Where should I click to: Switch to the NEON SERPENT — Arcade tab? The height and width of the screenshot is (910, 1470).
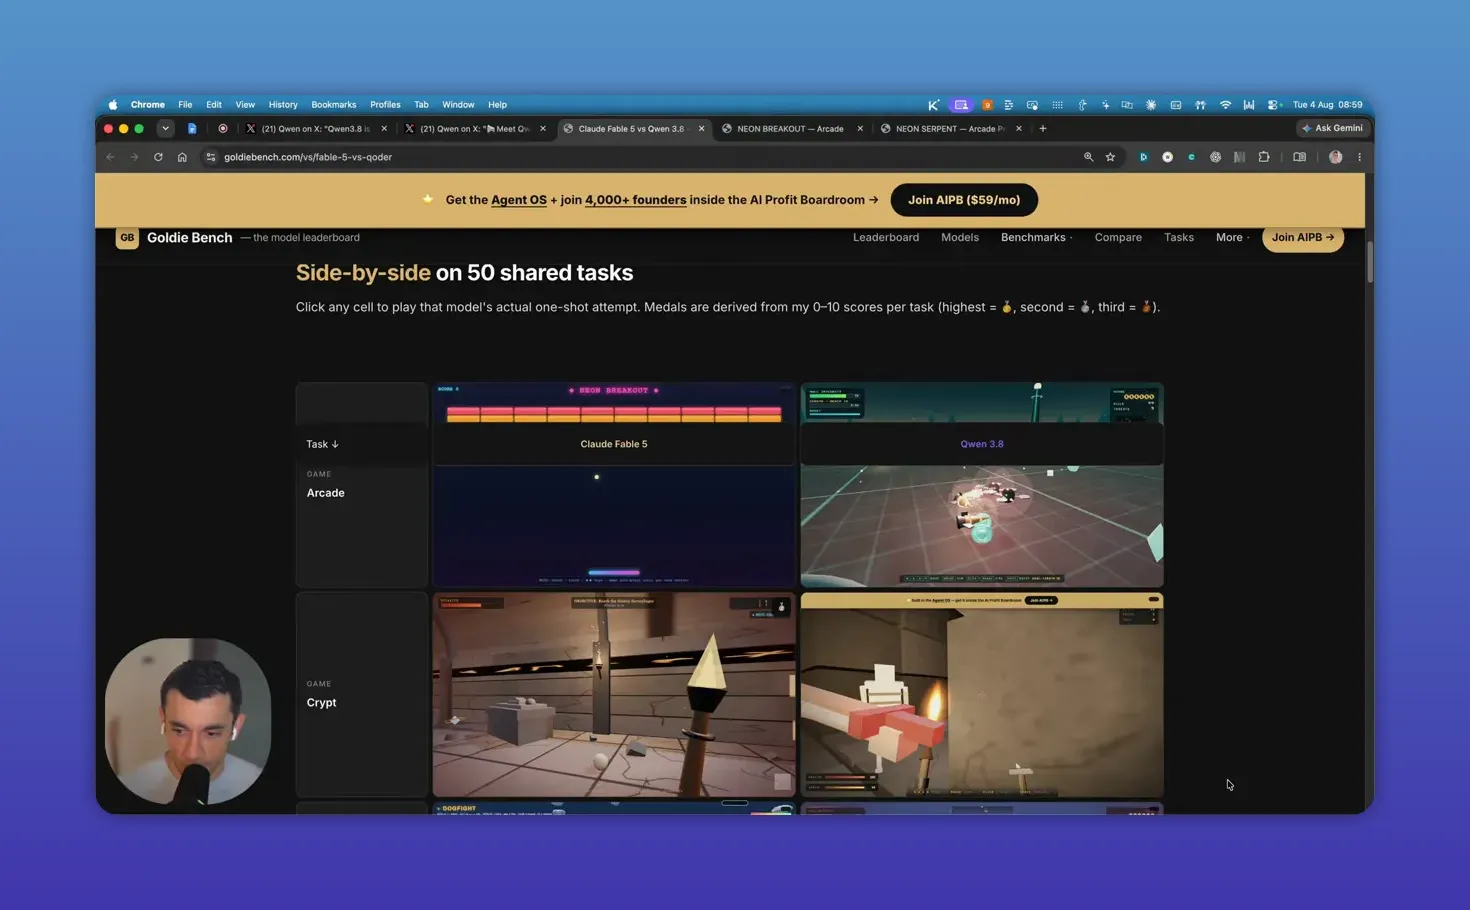(x=950, y=128)
